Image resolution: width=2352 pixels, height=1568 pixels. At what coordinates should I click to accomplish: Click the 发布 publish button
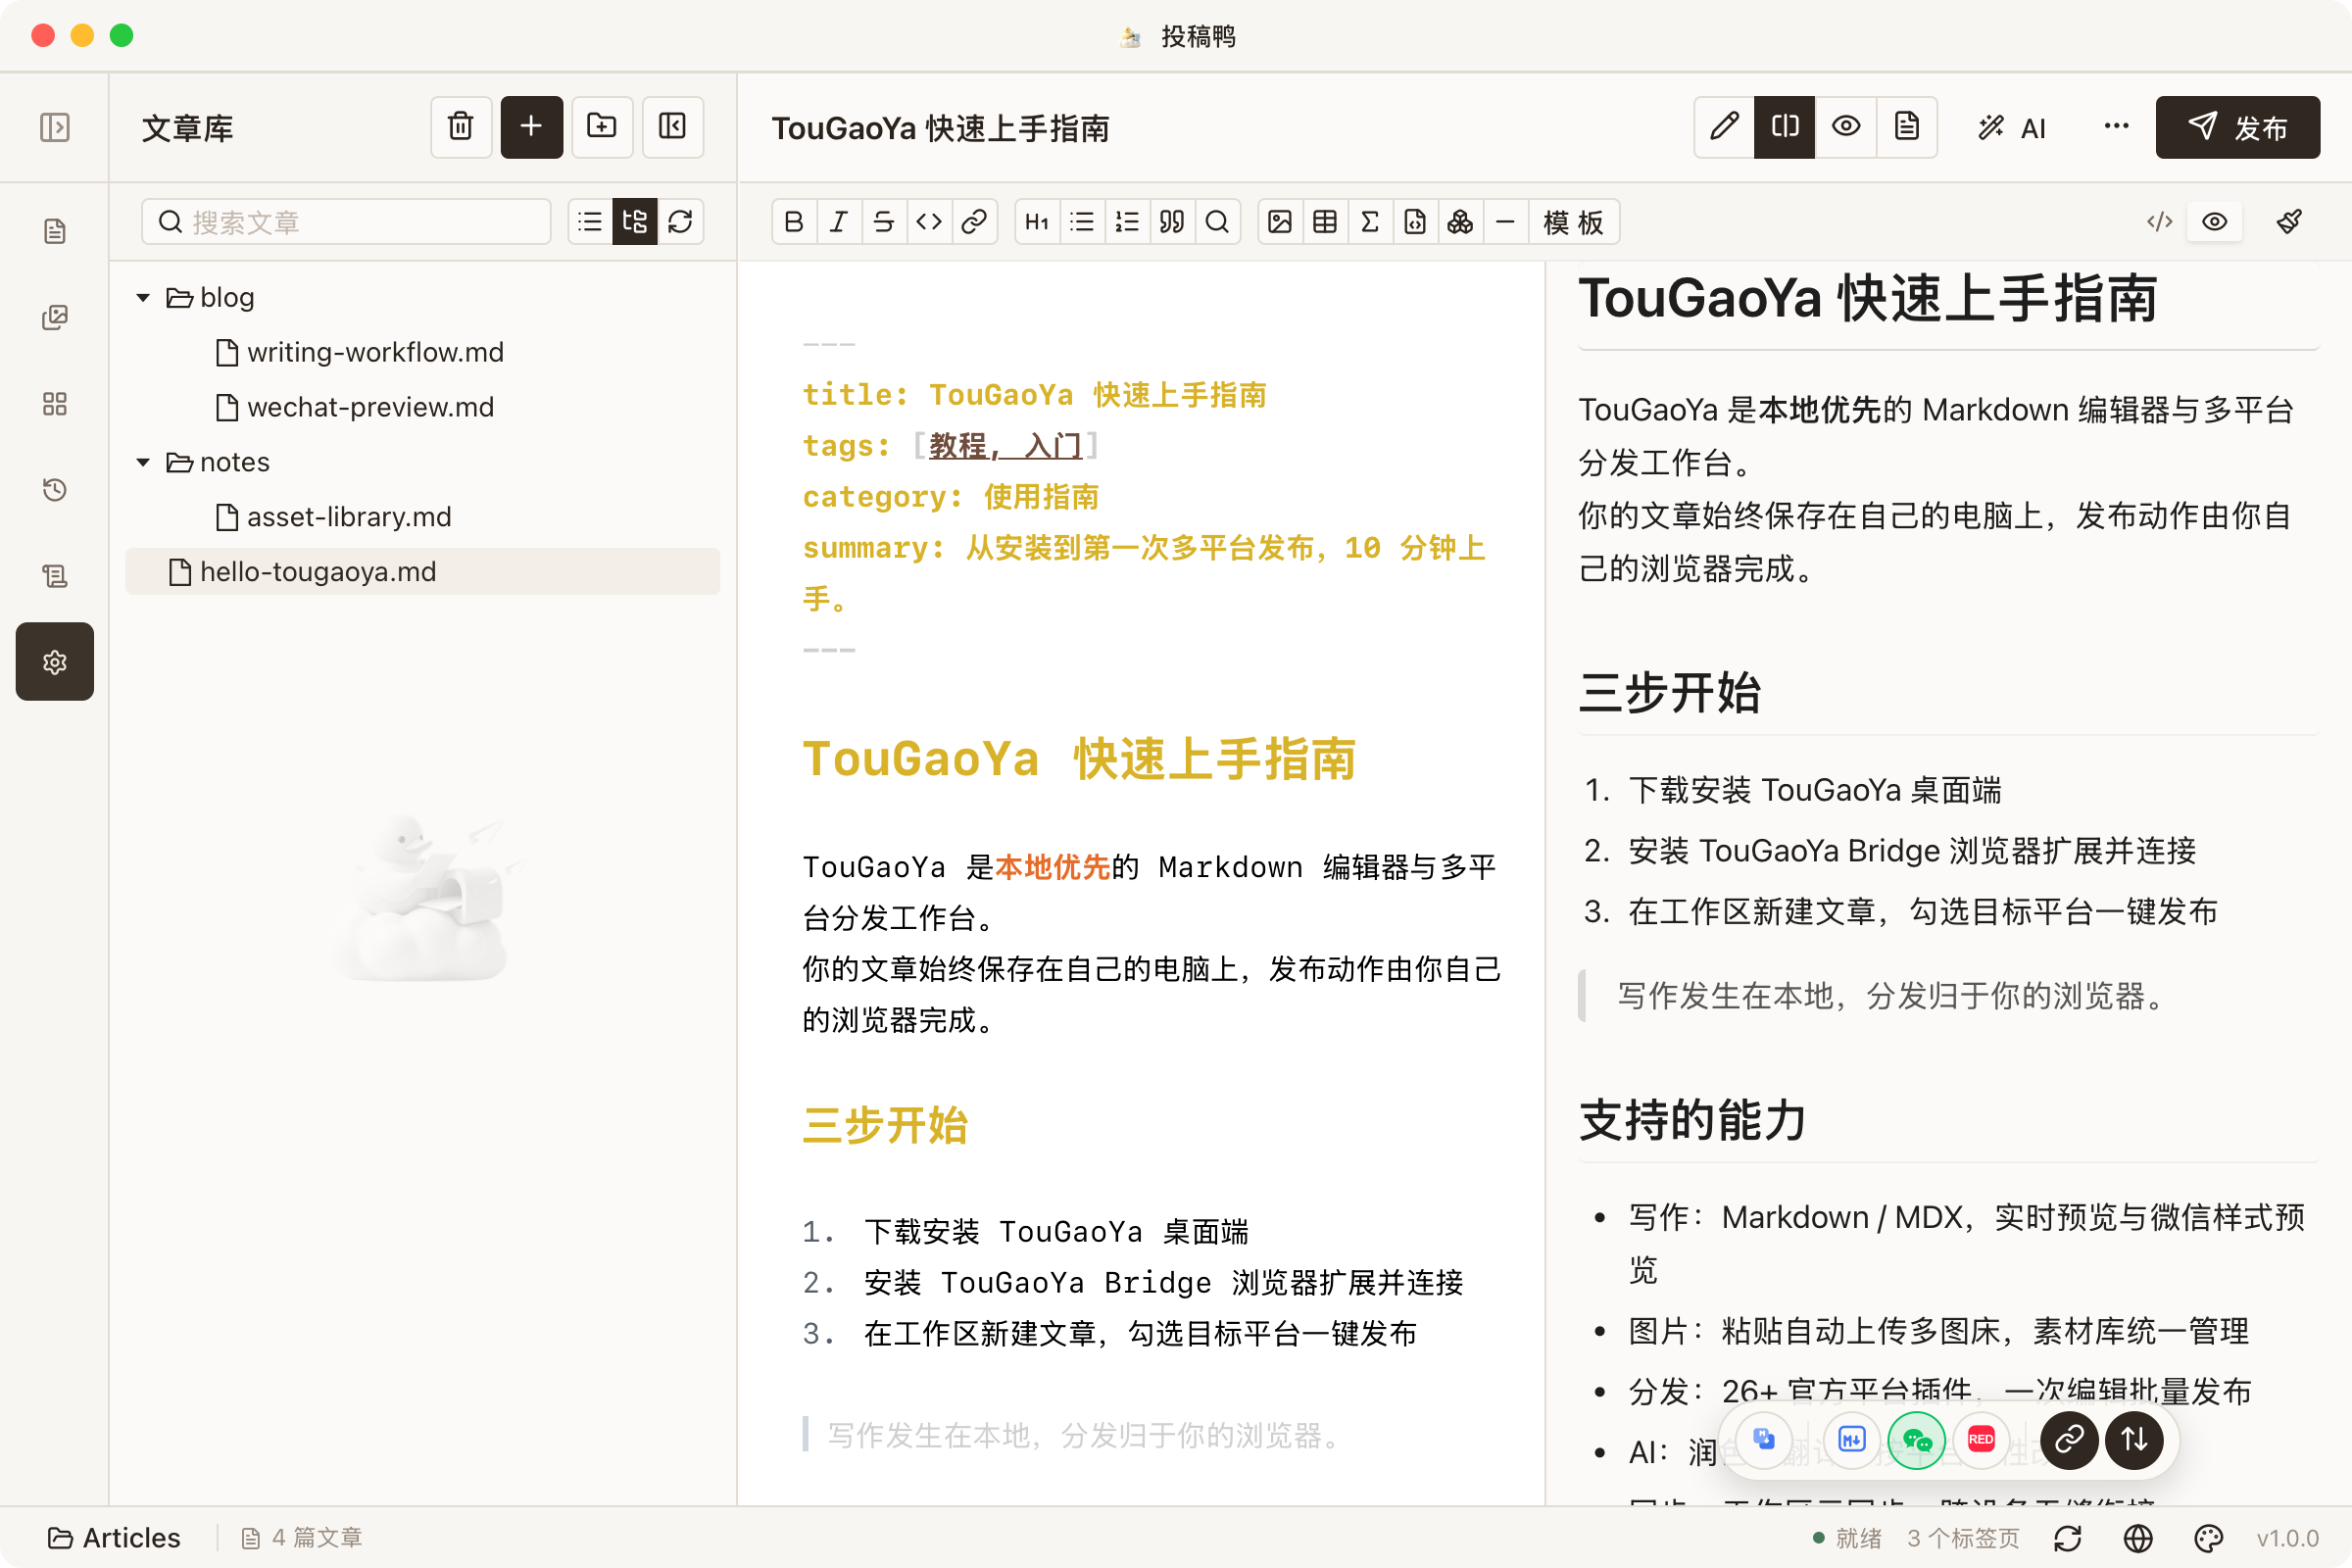tap(2237, 127)
